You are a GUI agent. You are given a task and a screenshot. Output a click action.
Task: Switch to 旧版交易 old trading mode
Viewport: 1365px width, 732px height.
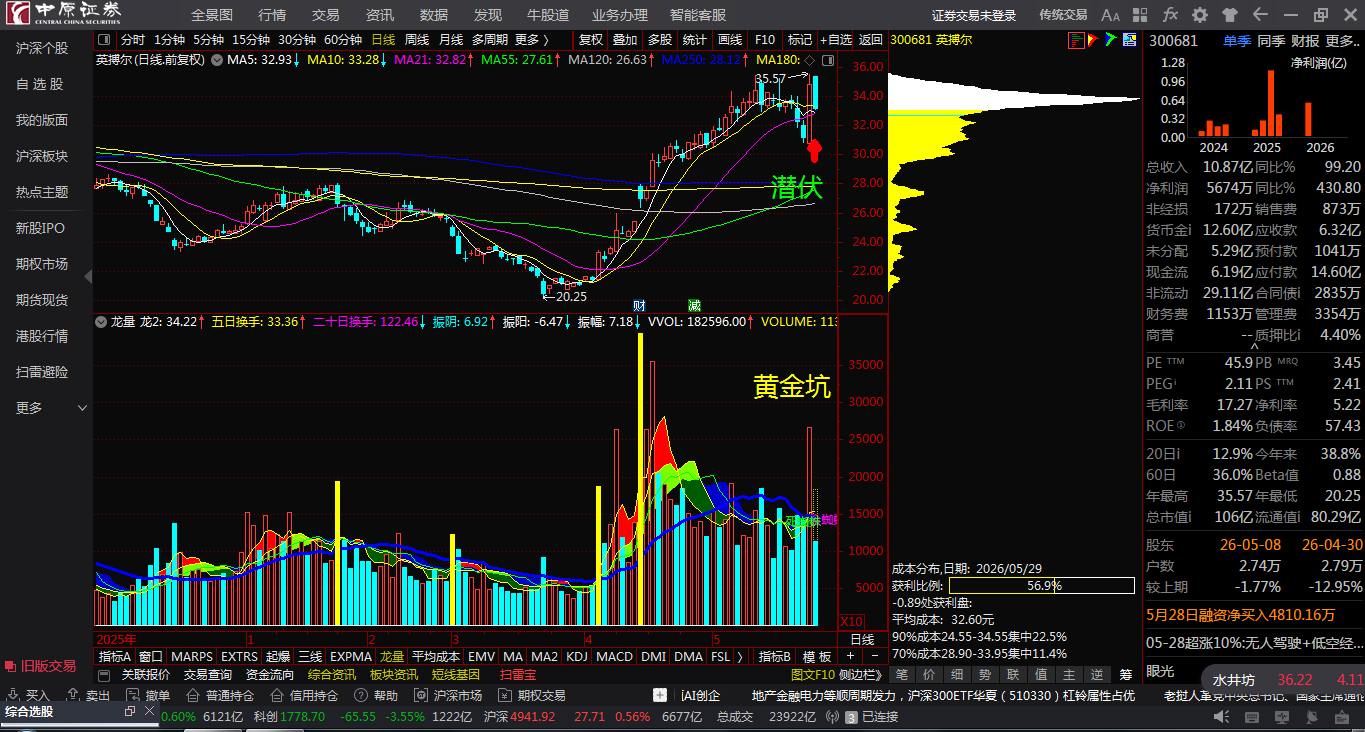coord(41,666)
